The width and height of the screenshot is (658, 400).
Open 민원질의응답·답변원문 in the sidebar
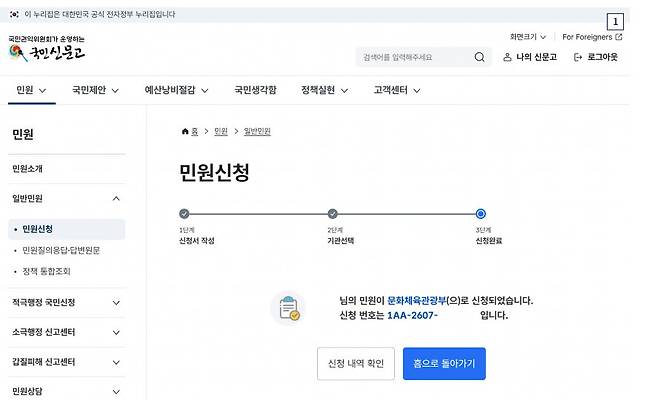coord(61,250)
